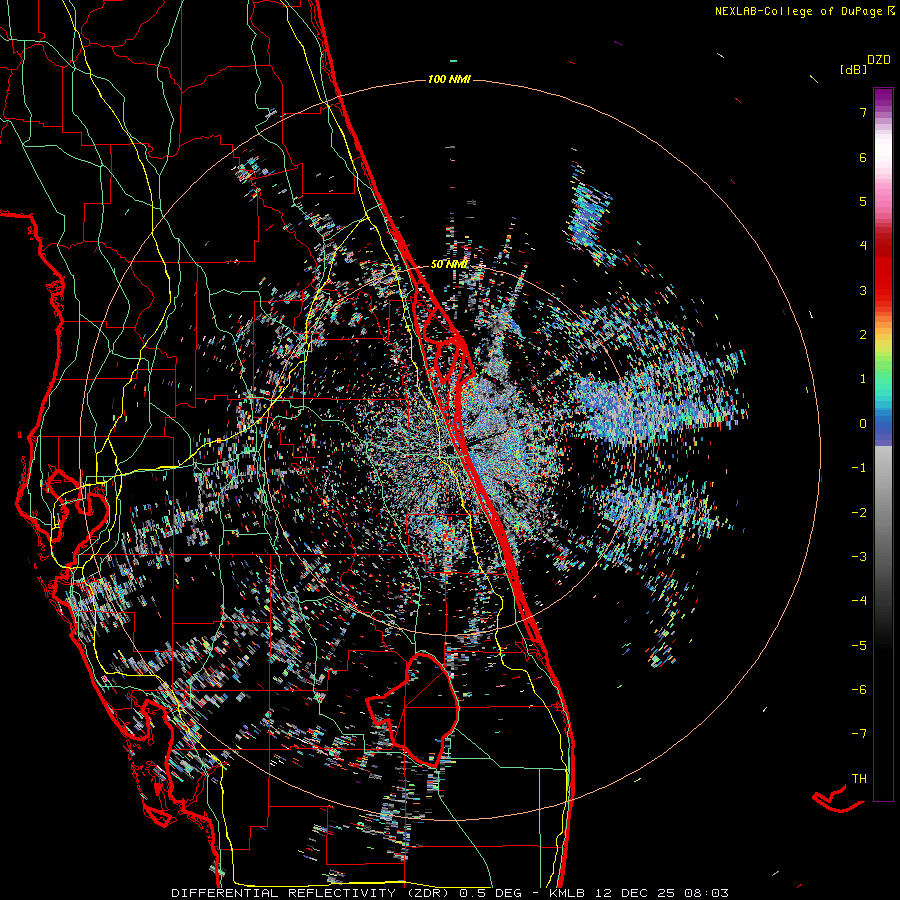Viewport: 900px width, 900px height.
Task: Click the -2 value on color scale
Action: click(x=859, y=513)
